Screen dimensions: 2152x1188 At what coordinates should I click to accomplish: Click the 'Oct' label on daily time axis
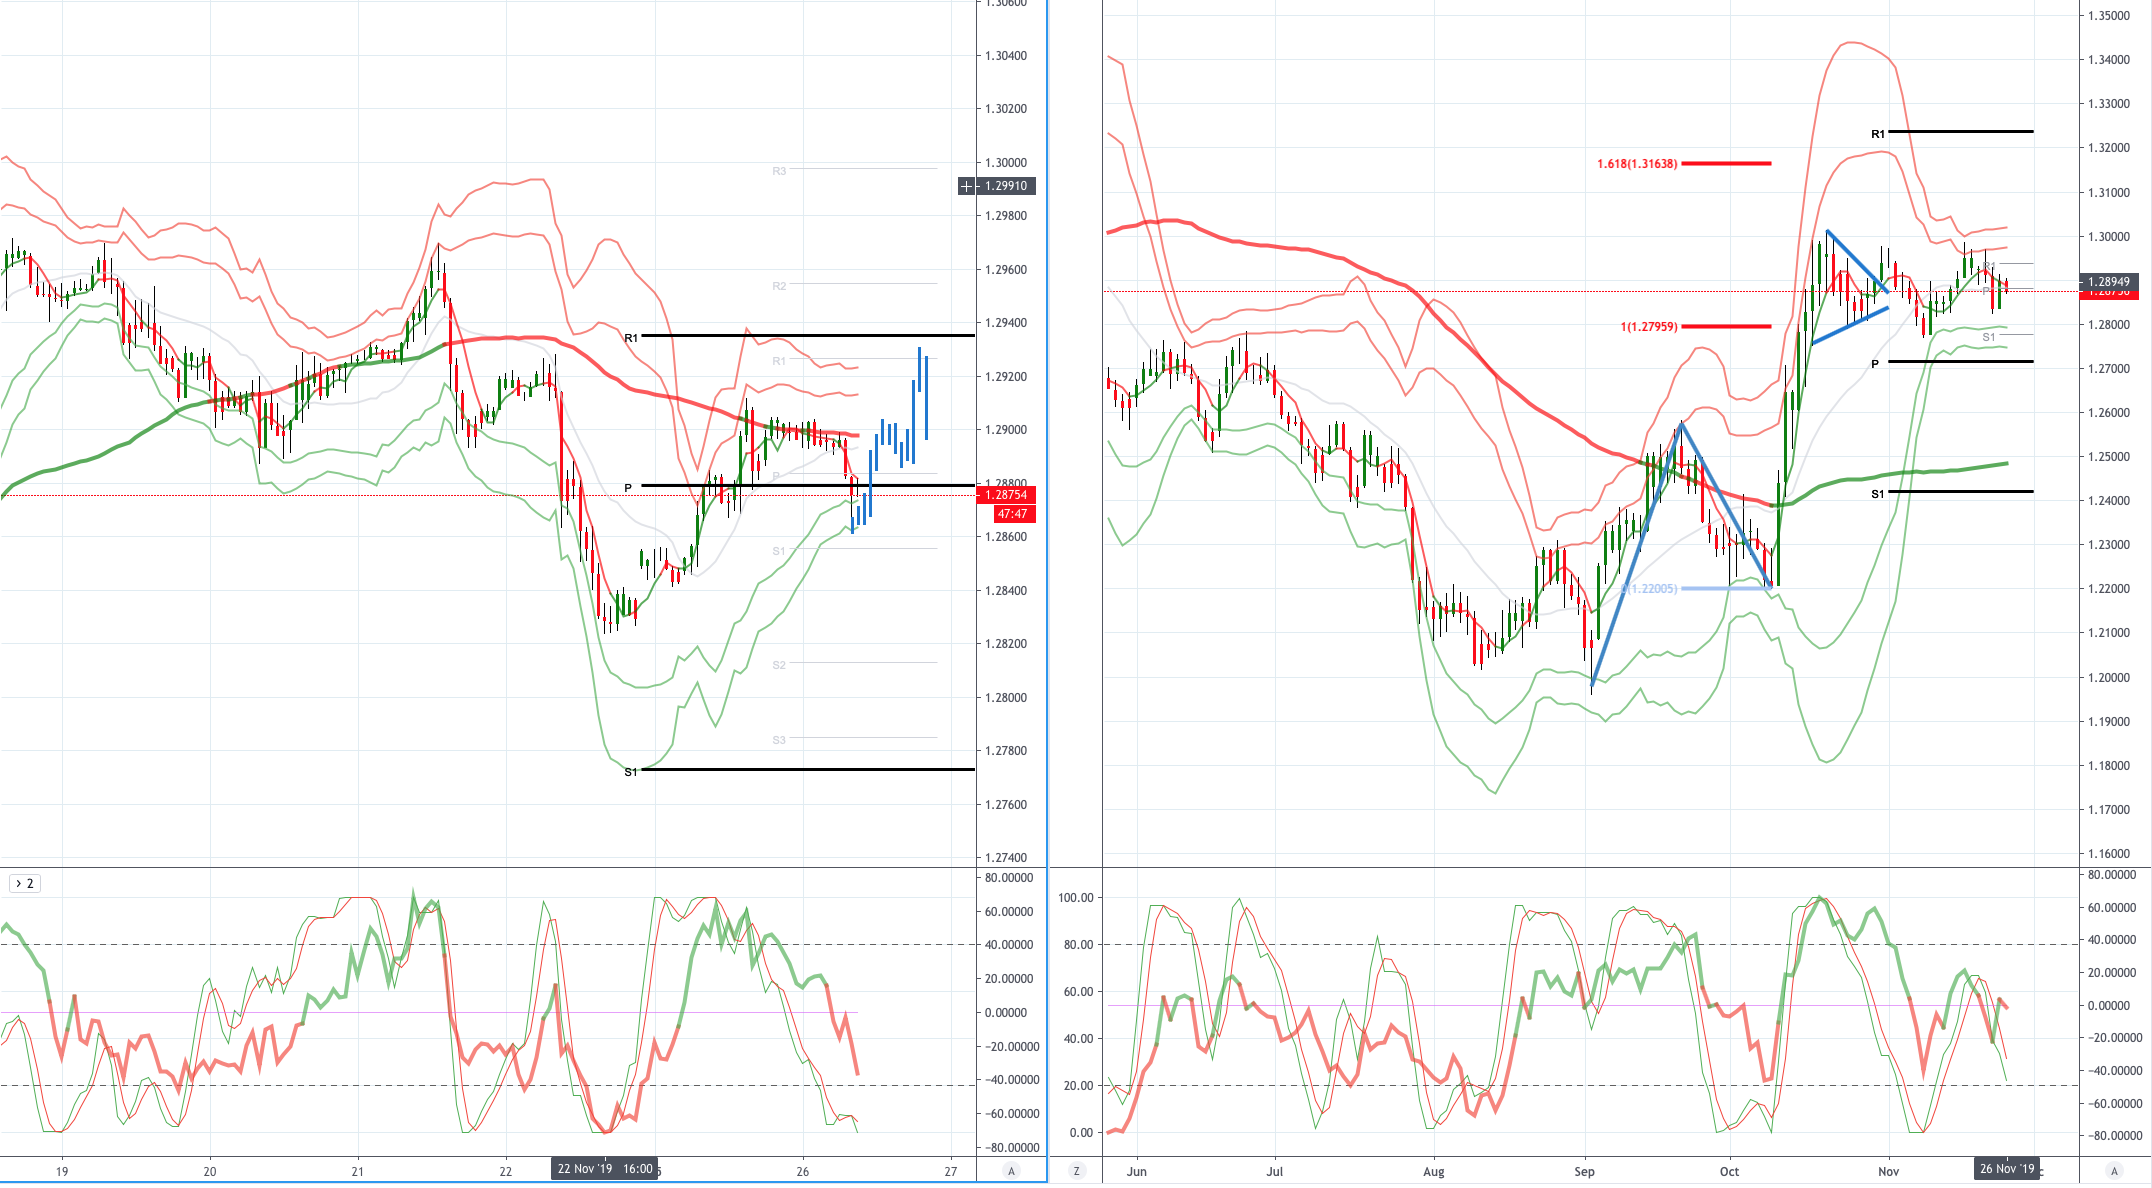coord(1729,1171)
